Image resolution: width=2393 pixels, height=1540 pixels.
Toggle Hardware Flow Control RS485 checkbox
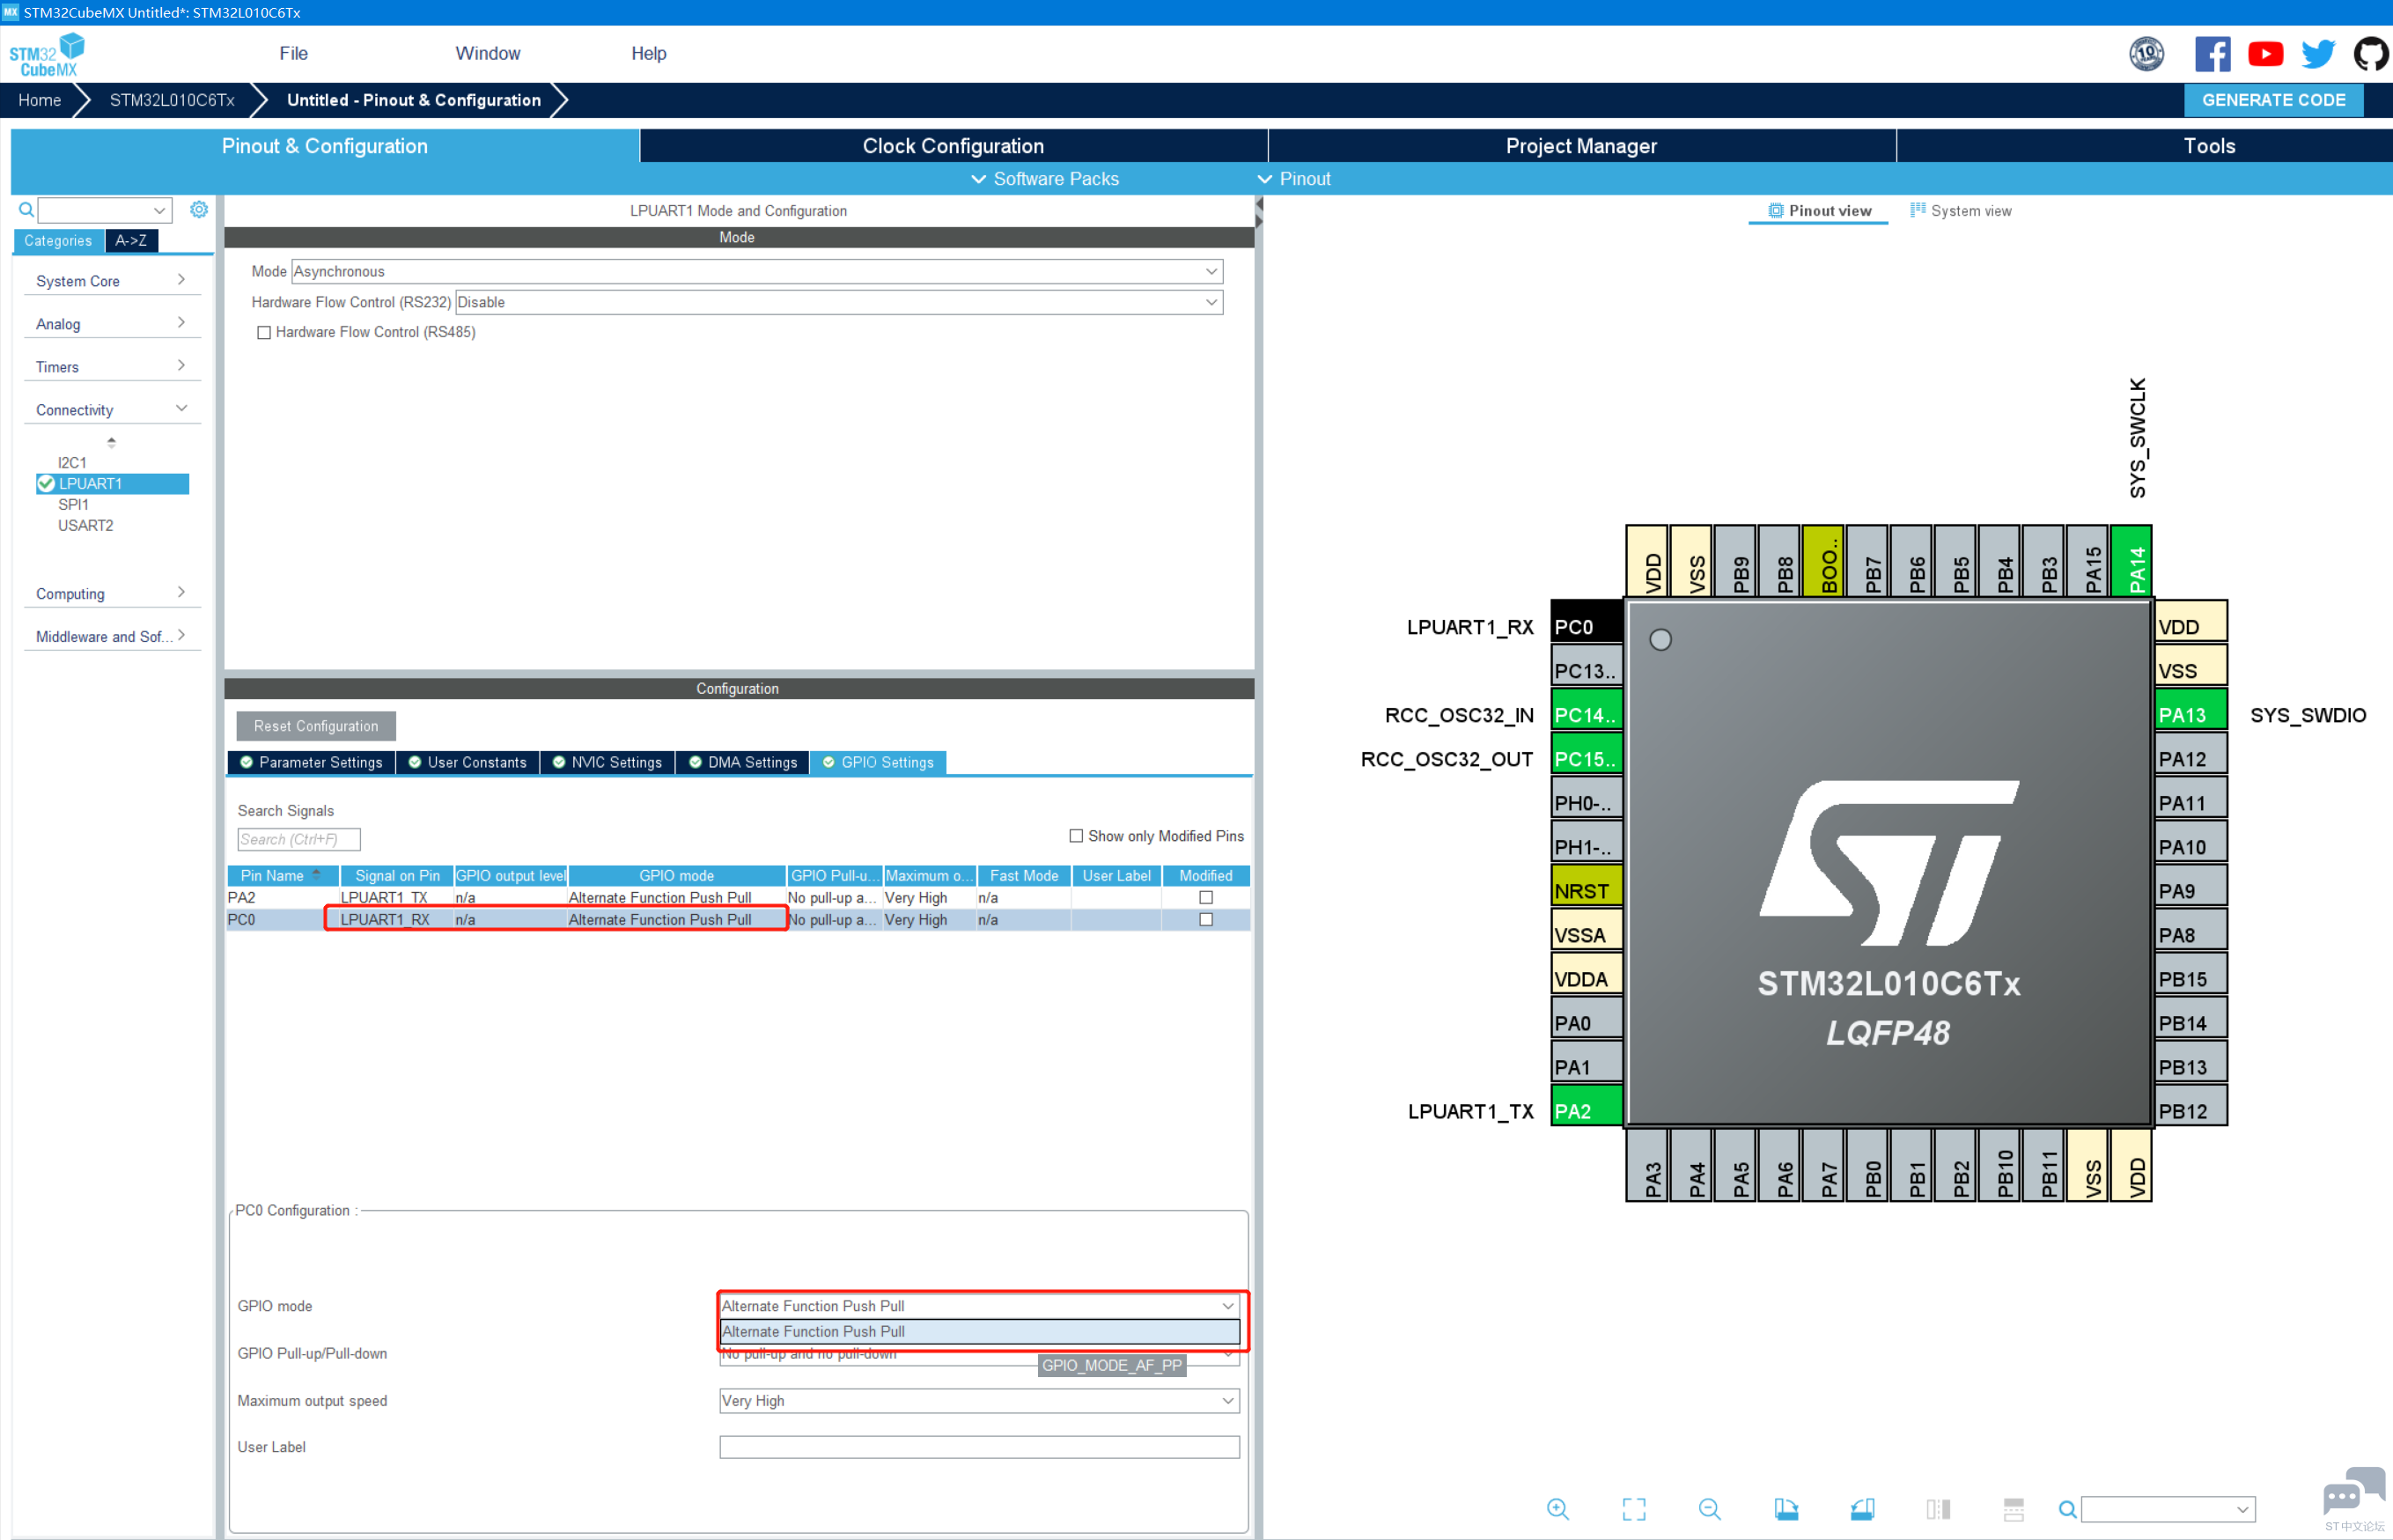click(263, 331)
